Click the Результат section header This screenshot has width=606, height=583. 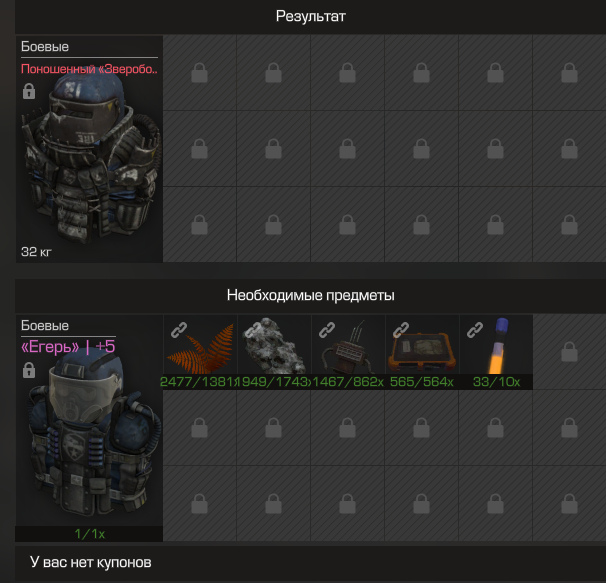click(x=310, y=16)
